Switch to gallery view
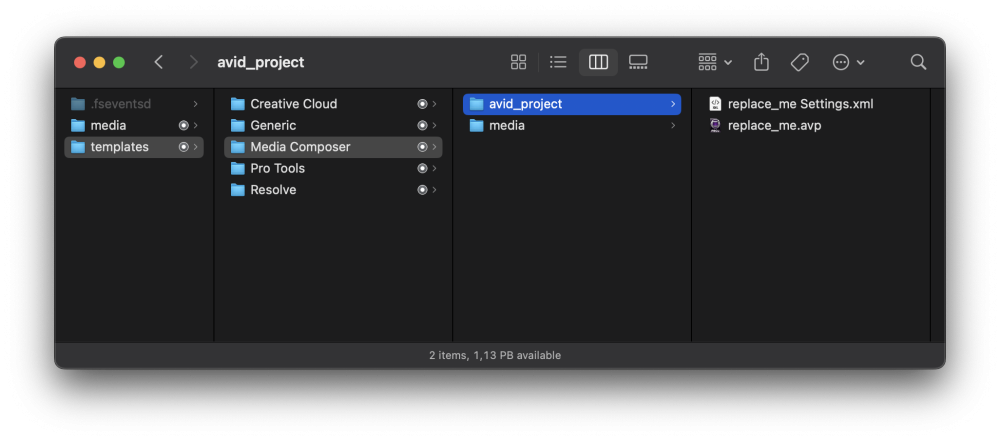 [638, 62]
